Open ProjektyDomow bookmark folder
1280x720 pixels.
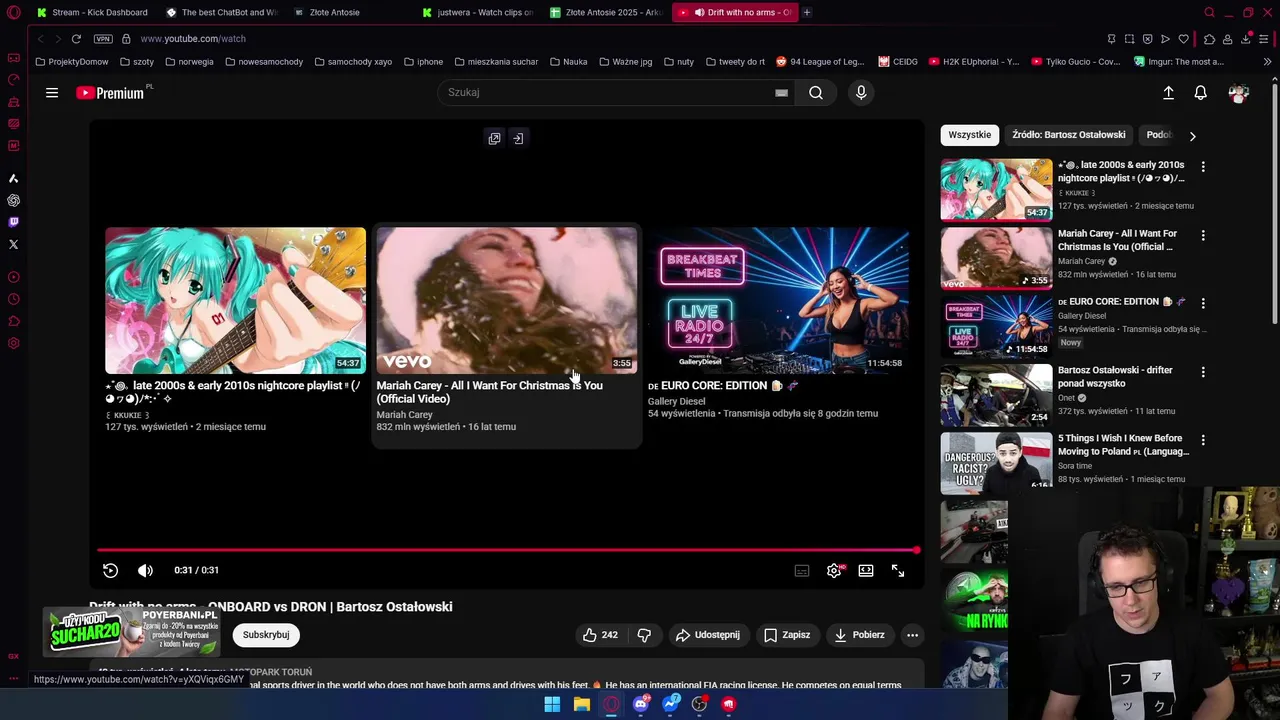[x=72, y=62]
